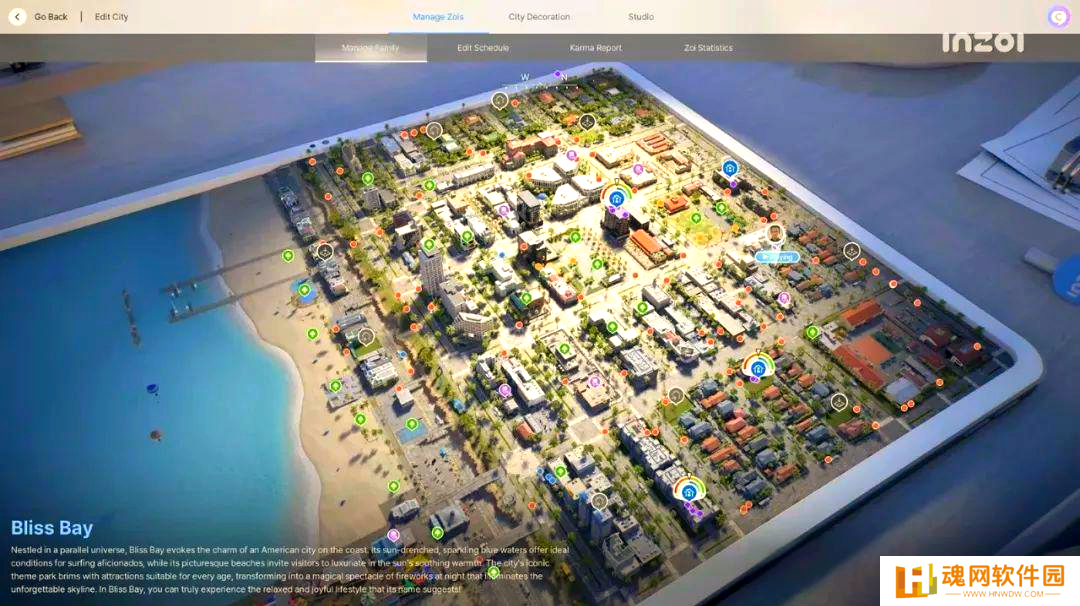The width and height of the screenshot is (1080, 606).
Task: Open the Zoi Statistics sub-tab
Action: [x=708, y=48]
